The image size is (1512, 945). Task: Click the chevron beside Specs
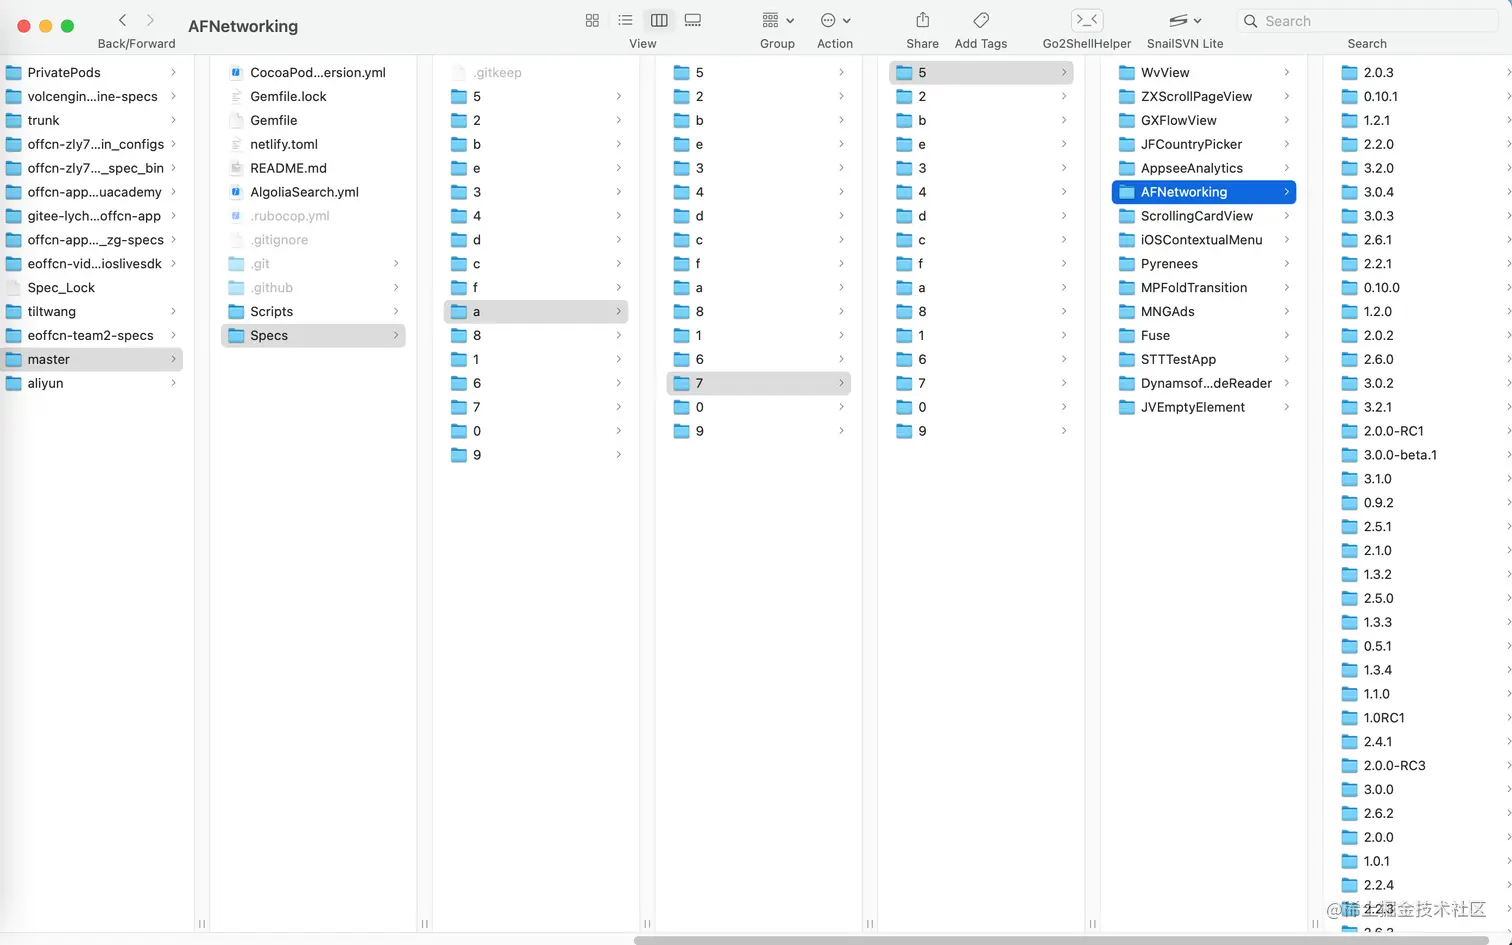pos(396,335)
